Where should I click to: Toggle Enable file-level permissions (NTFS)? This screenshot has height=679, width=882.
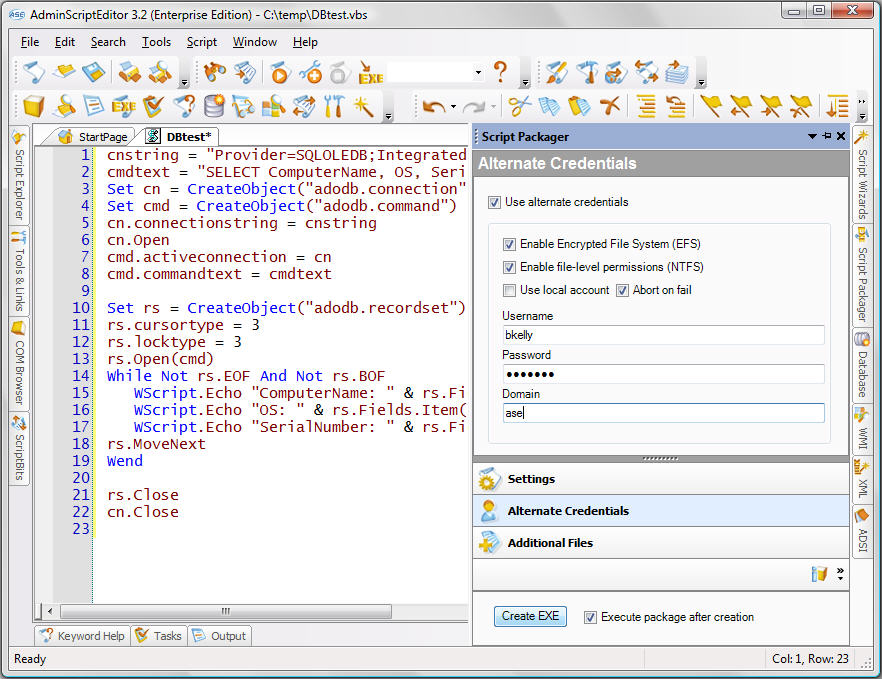(x=509, y=267)
